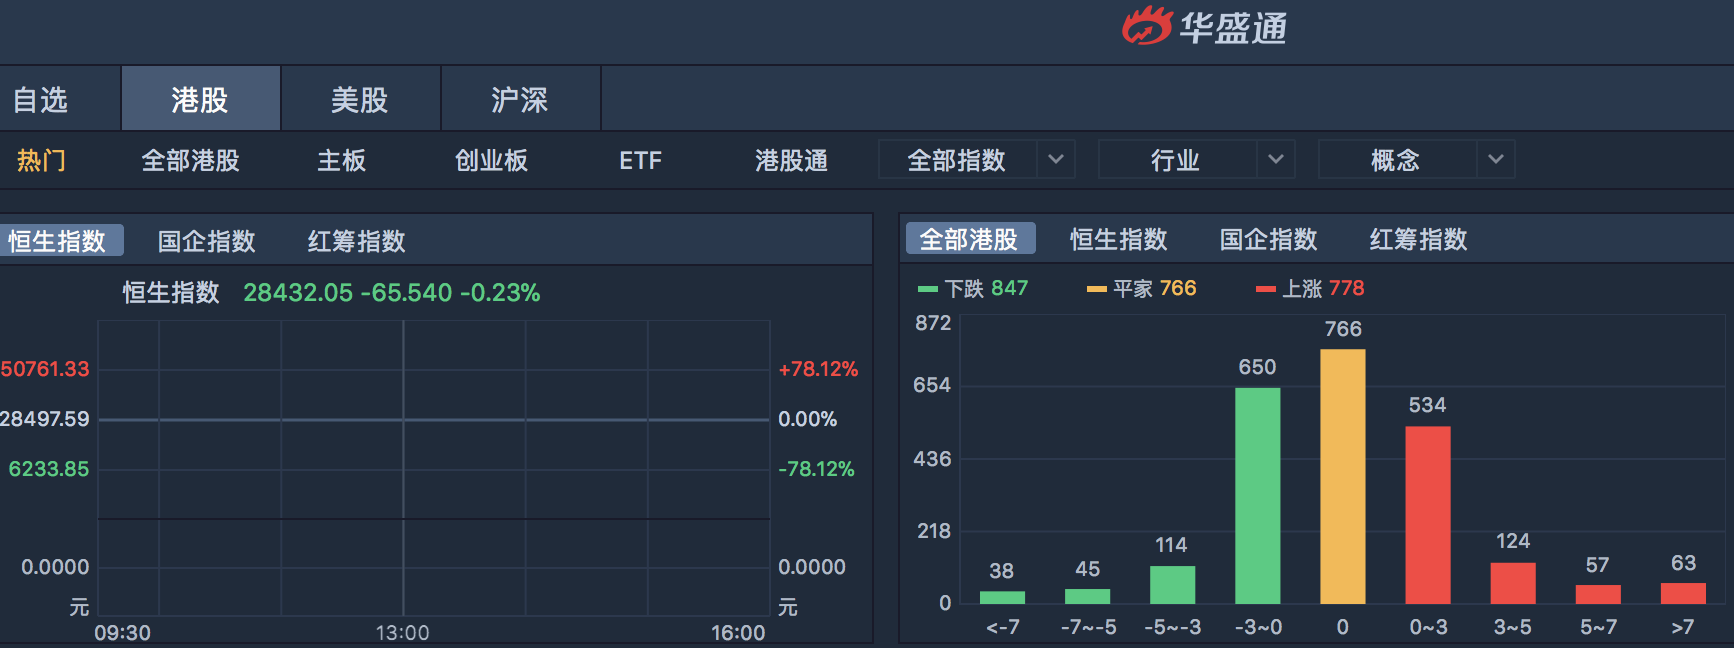Open the 全部指数 dropdown arrow
Screen dimensions: 1734x648
[1055, 160]
